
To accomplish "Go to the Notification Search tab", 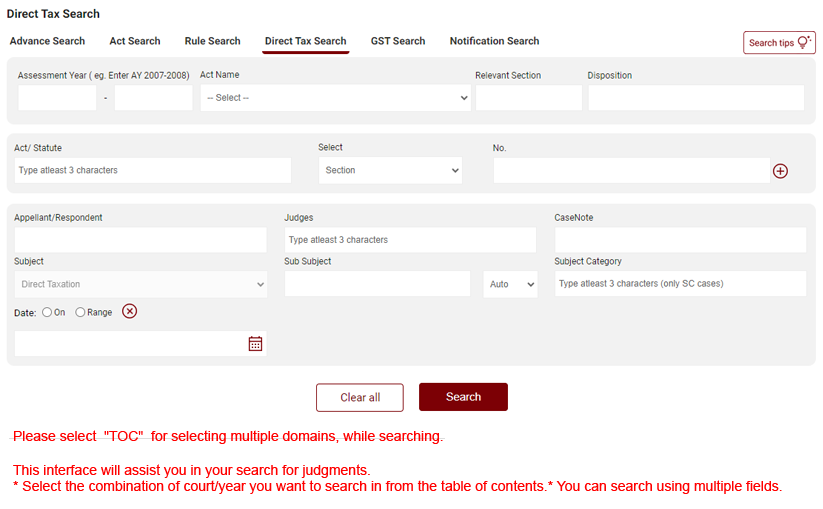I will [x=494, y=41].
